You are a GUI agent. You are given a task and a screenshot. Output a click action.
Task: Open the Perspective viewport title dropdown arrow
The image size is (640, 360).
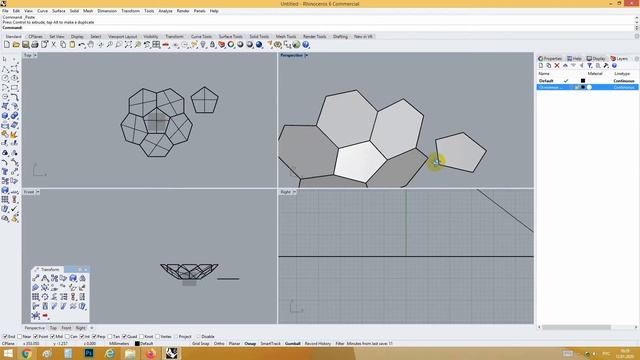pyautogui.click(x=306, y=55)
